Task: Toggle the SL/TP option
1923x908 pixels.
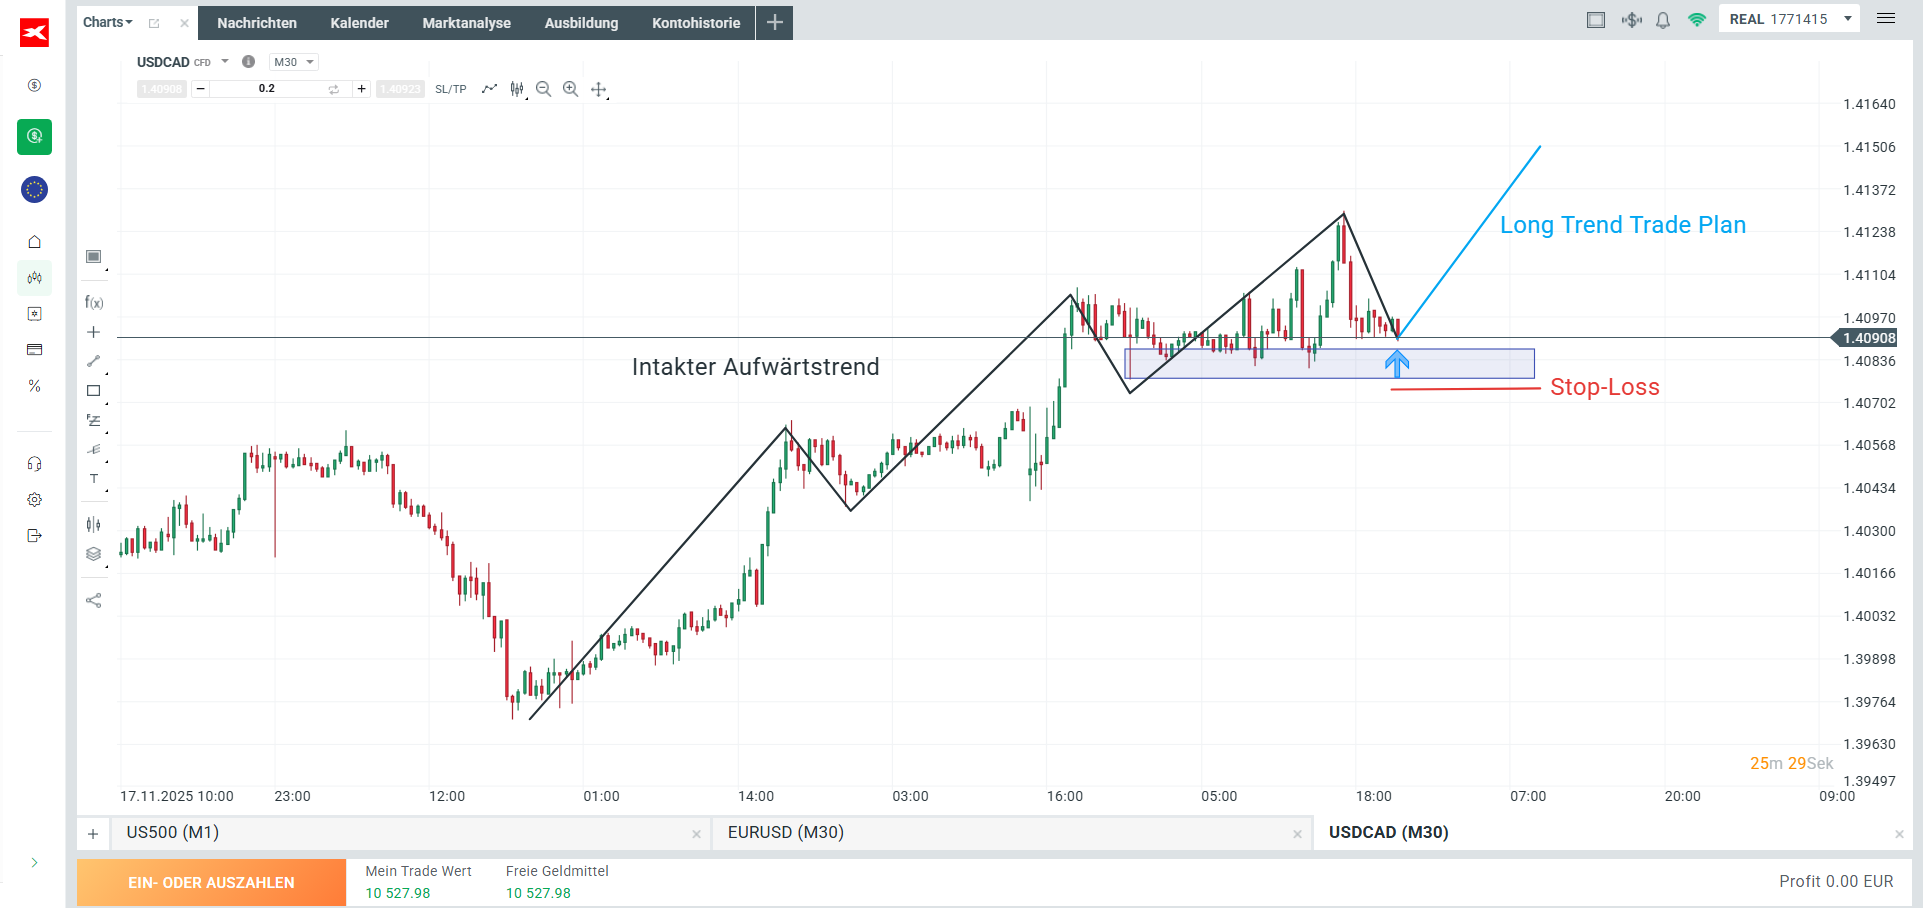Action: pos(451,89)
